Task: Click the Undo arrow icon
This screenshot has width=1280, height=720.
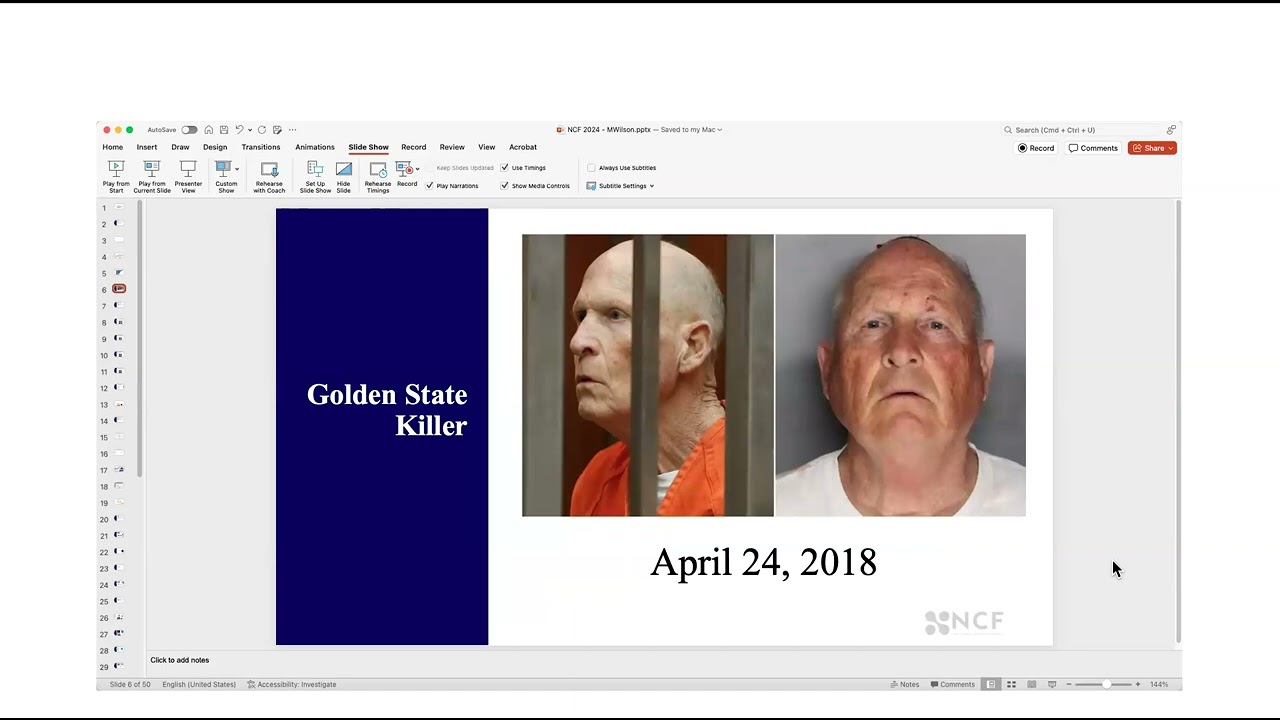Action: point(239,130)
